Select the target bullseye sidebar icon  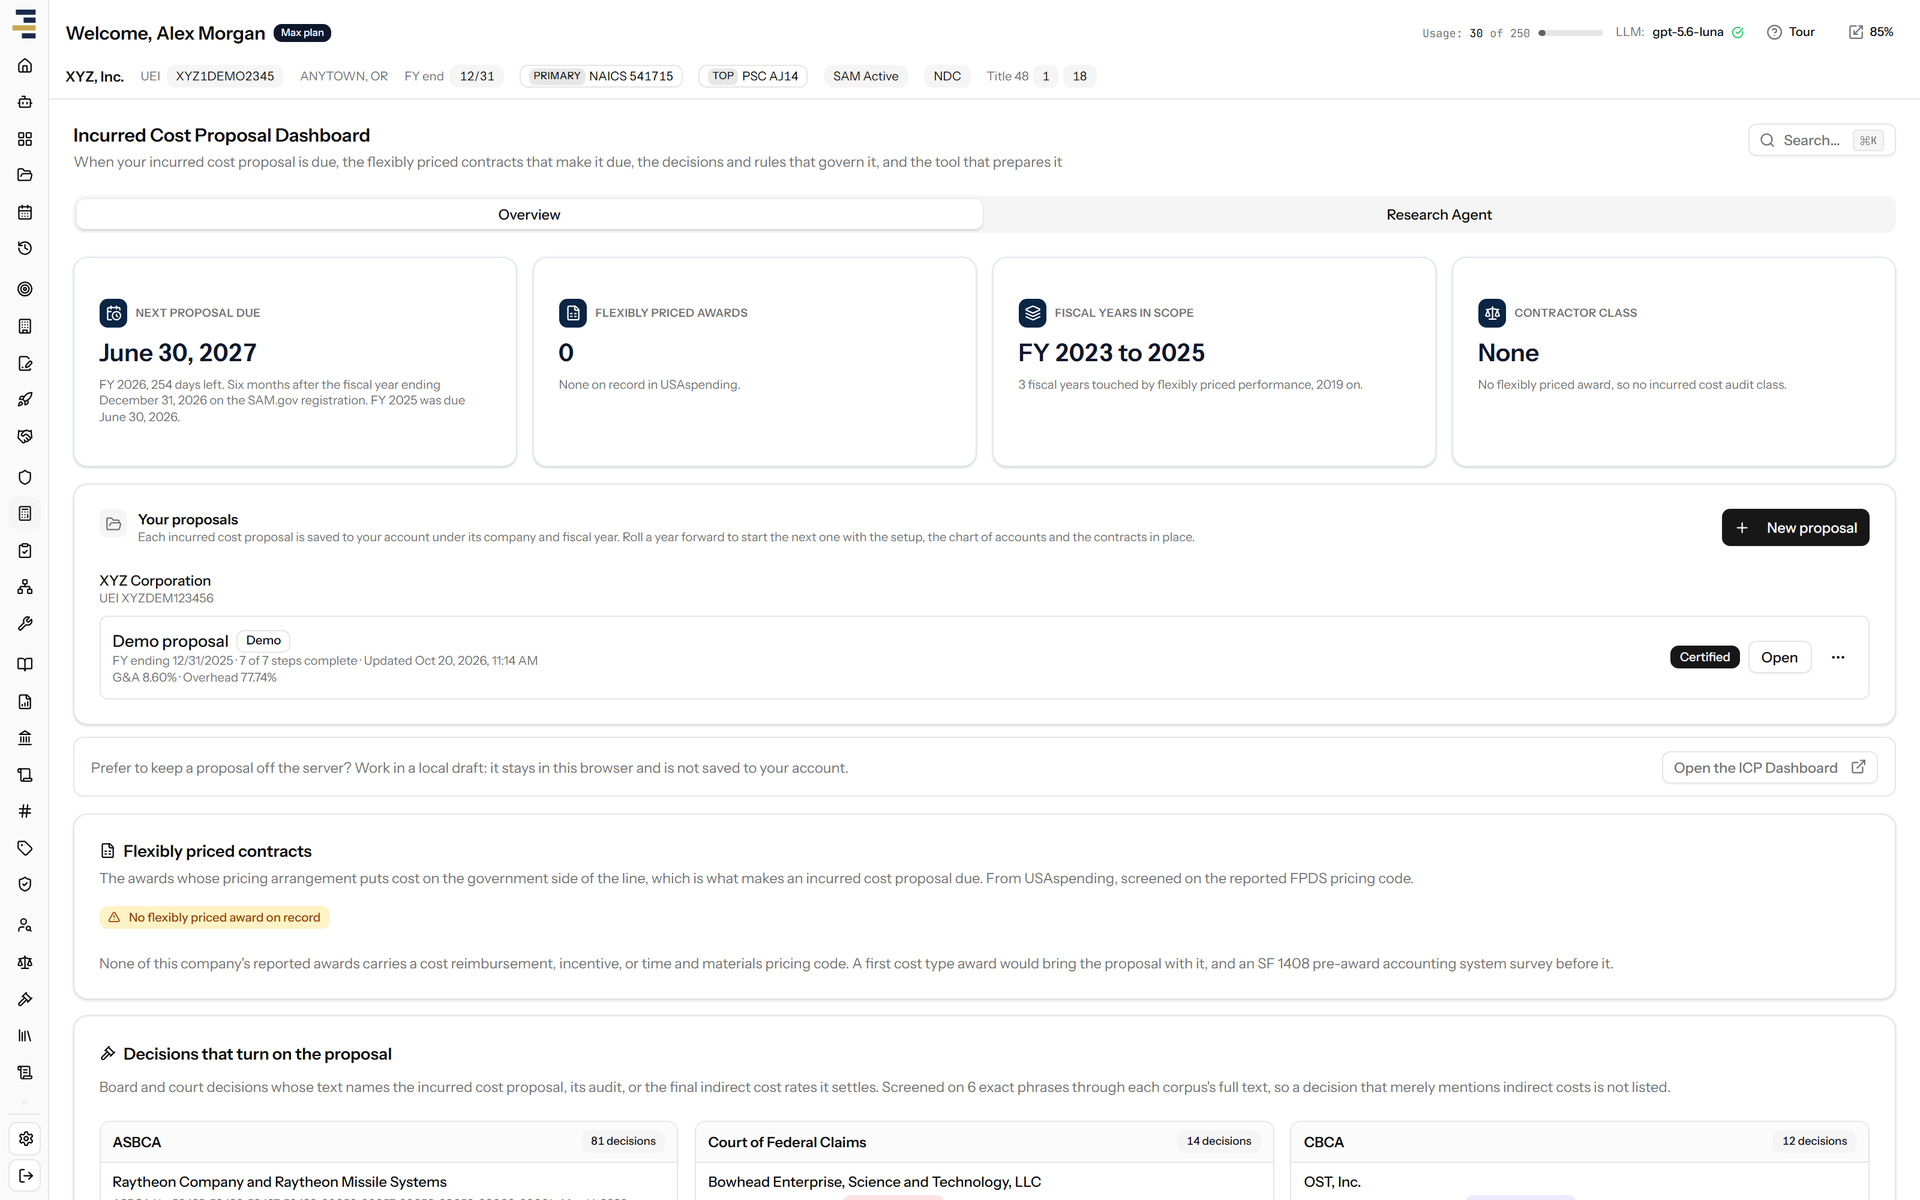coord(25,289)
